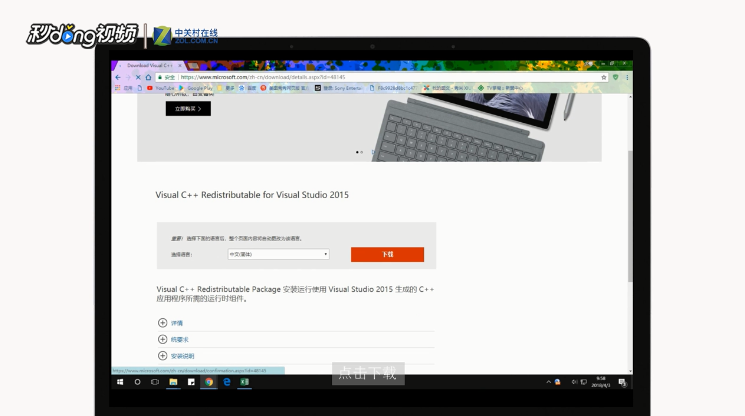Open the Action Center notifications icon
The height and width of the screenshot is (416, 745).
click(x=622, y=382)
